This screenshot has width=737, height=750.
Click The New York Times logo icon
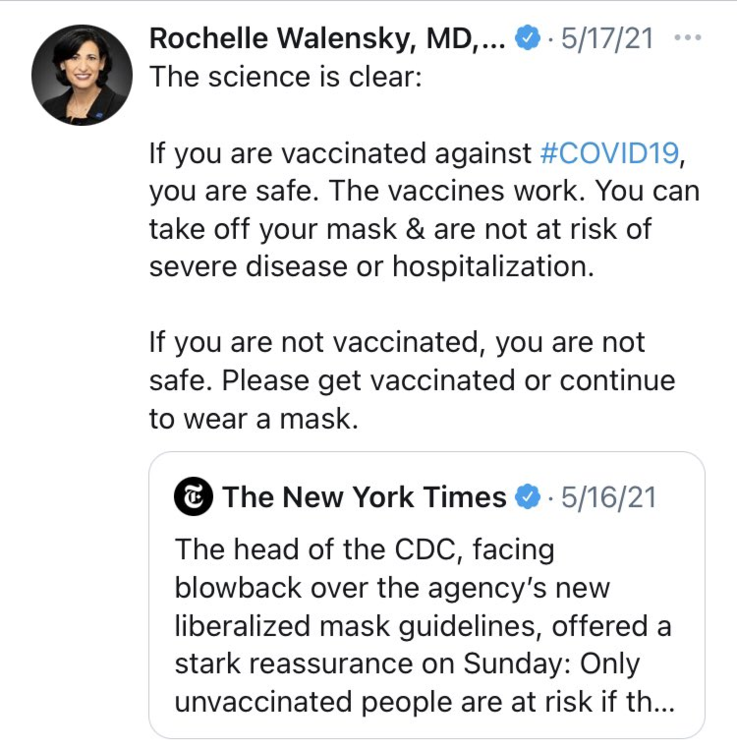(x=193, y=497)
